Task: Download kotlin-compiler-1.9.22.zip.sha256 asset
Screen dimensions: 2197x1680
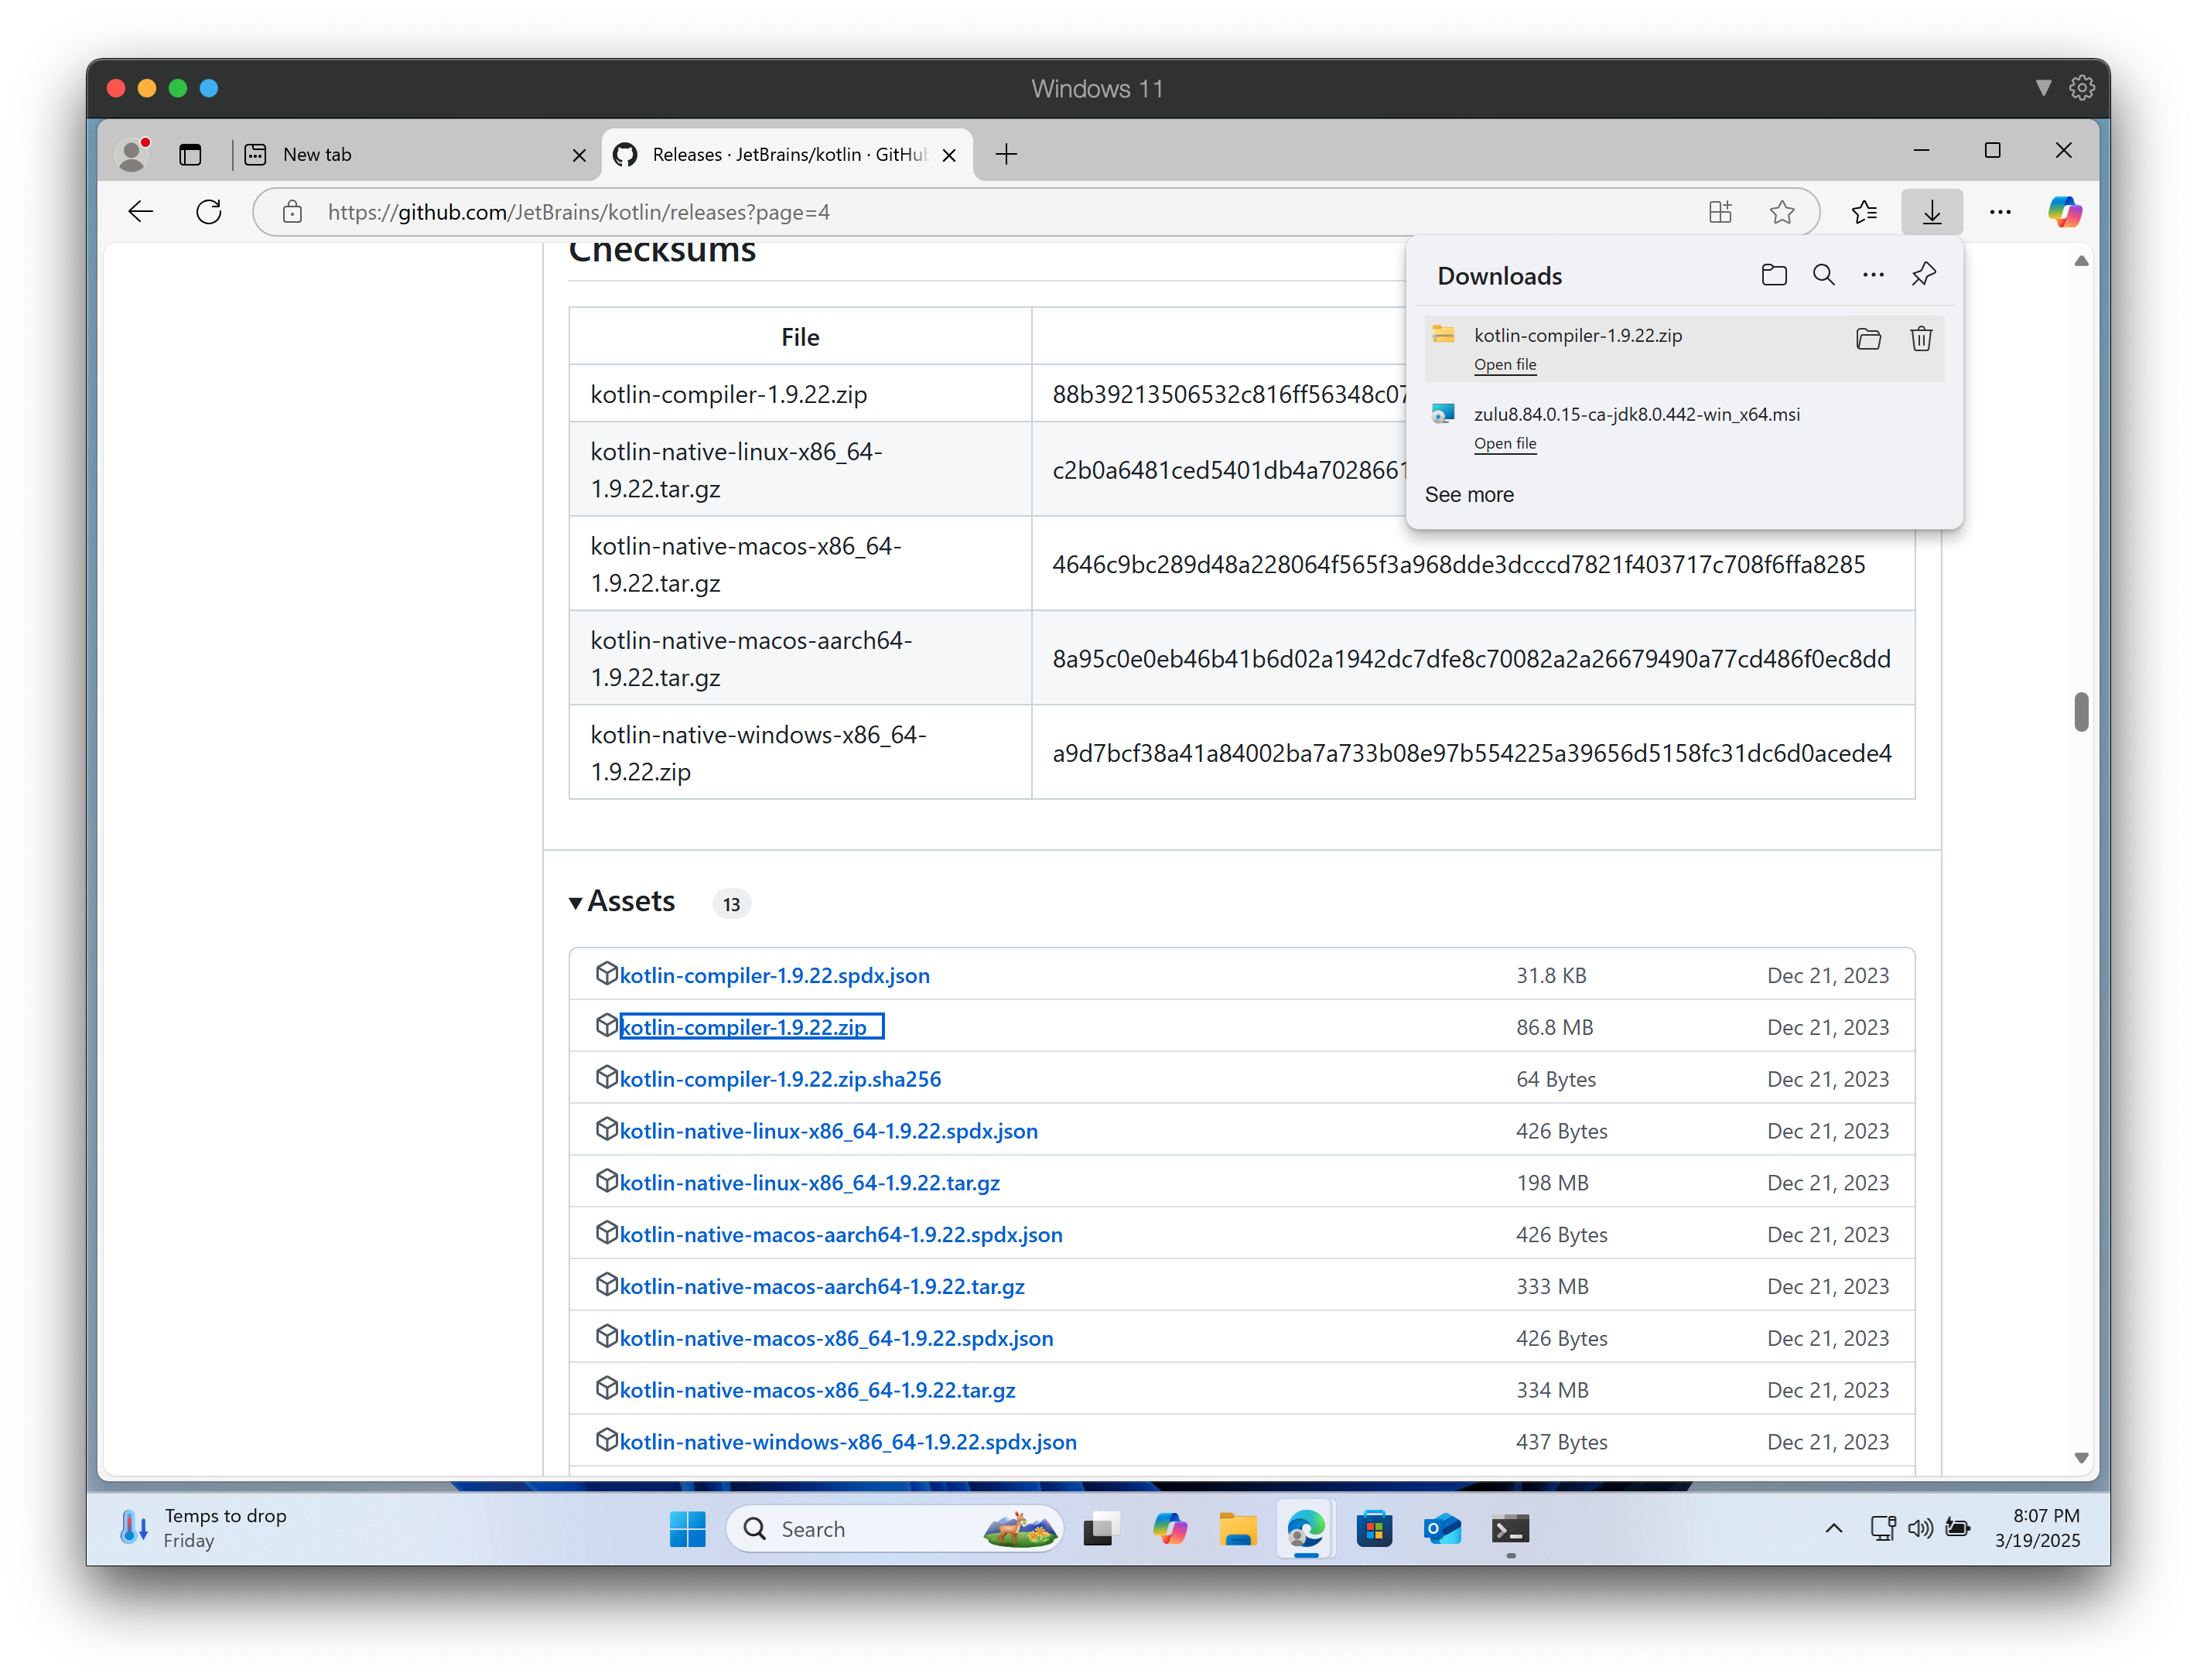Action: pyautogui.click(x=780, y=1079)
